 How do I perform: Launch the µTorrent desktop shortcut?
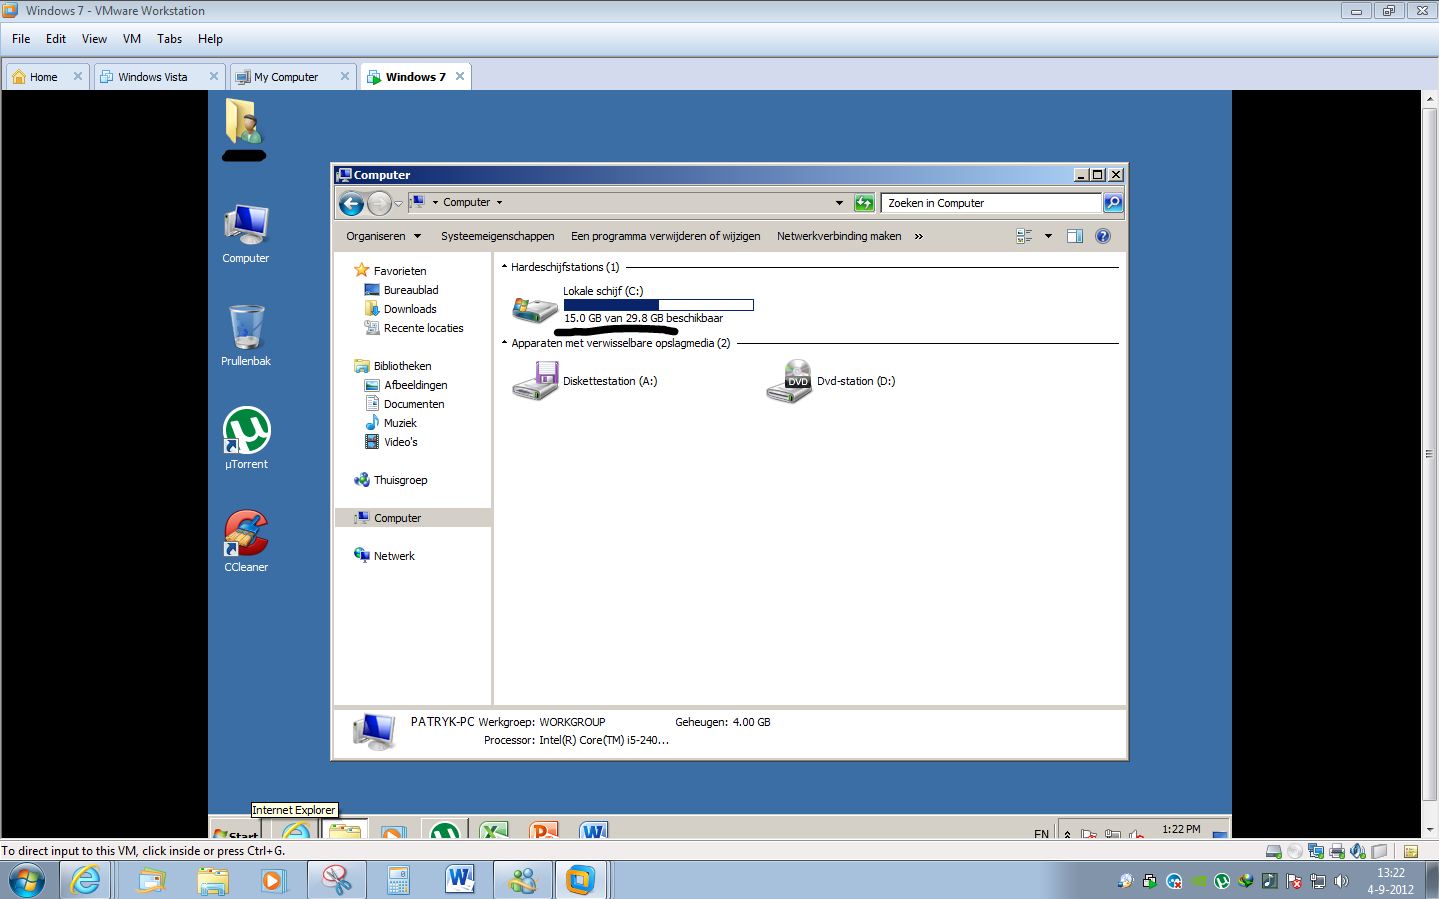(246, 438)
